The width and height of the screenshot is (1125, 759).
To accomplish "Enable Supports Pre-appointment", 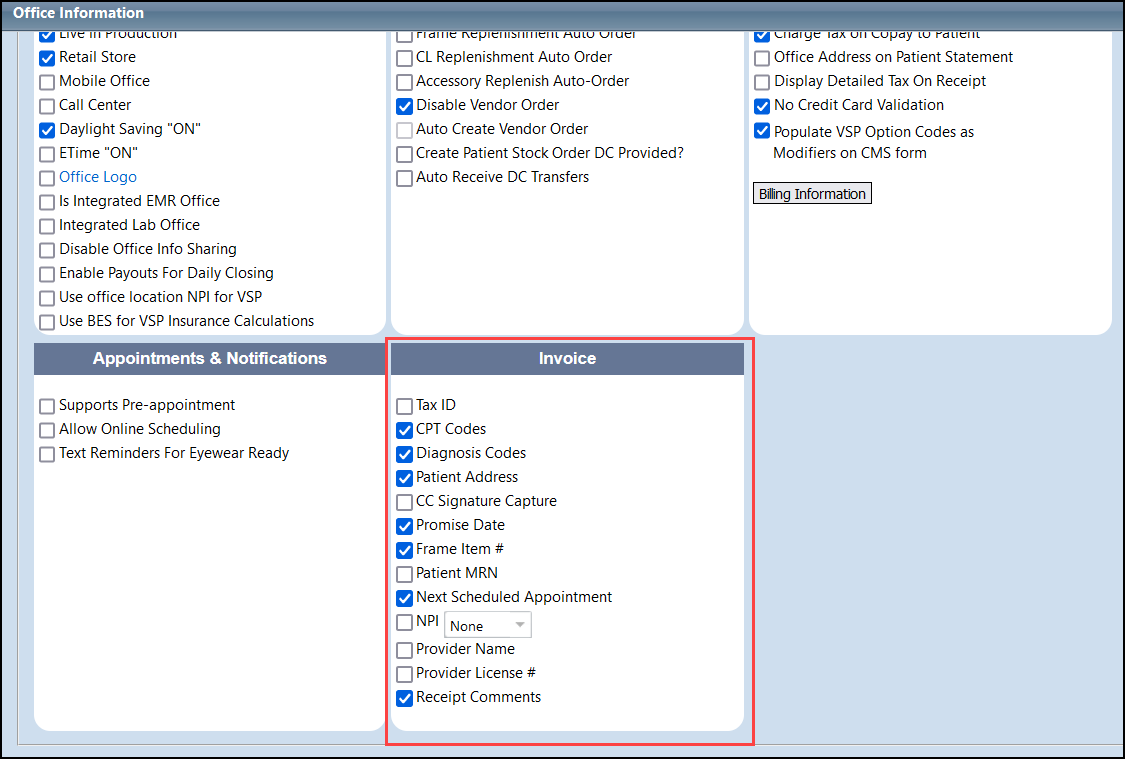I will click(x=46, y=406).
